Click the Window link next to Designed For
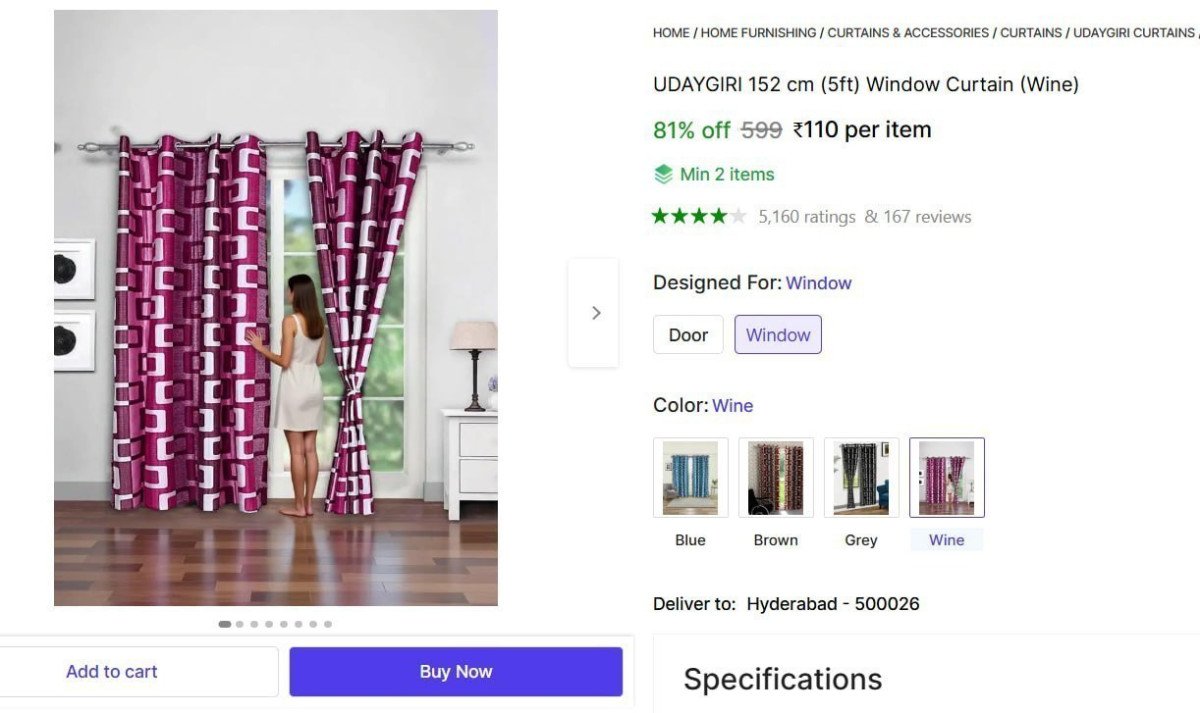Viewport: 1200px width, 713px height. point(819,283)
